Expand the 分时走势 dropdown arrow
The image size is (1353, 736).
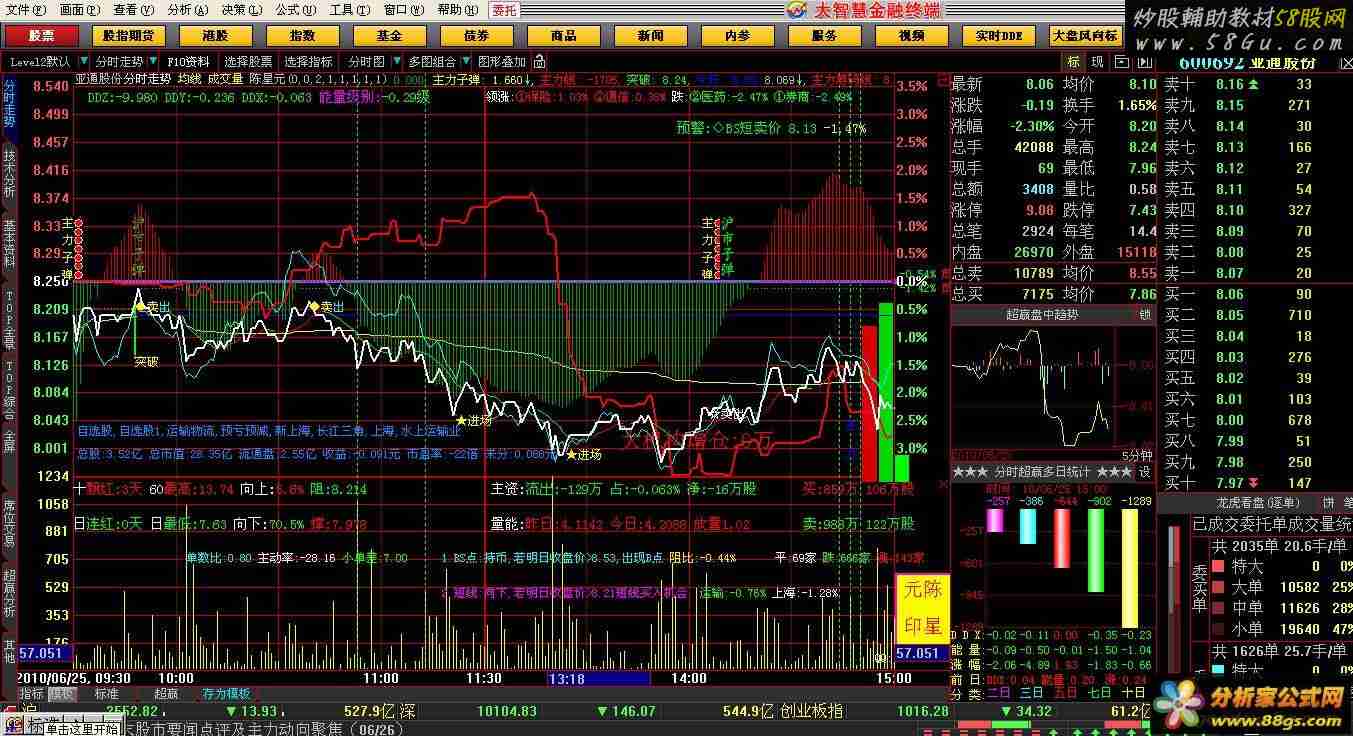tap(153, 61)
